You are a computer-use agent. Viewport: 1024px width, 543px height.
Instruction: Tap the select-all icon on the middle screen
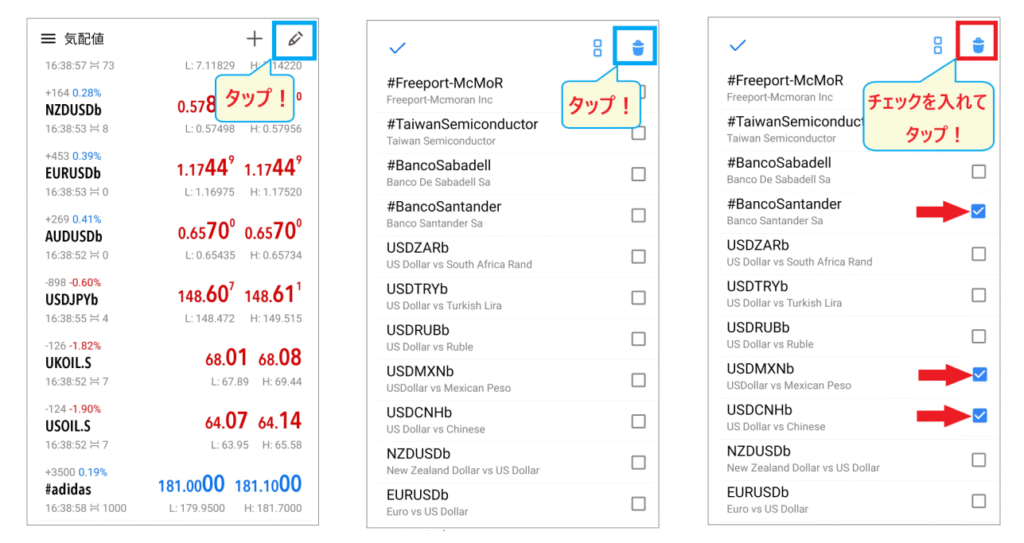tap(597, 47)
